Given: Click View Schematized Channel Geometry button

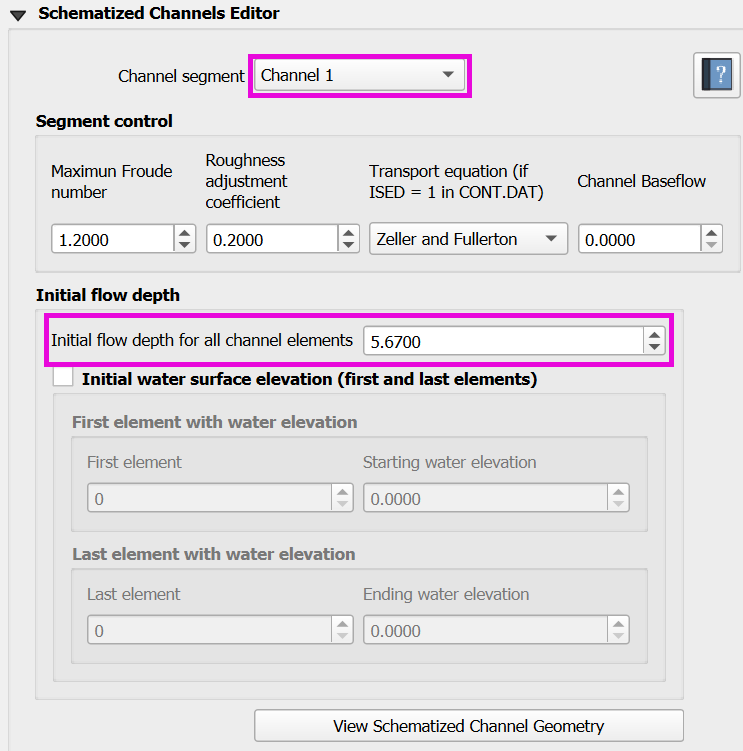Looking at the screenshot, I should pos(468,726).
